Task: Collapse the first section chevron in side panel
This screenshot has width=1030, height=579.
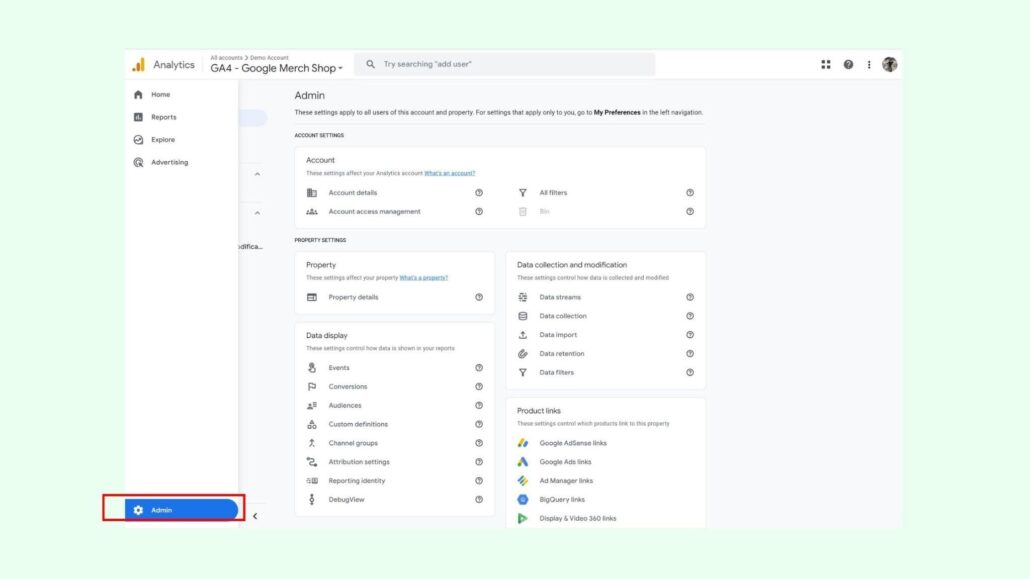Action: point(257,174)
